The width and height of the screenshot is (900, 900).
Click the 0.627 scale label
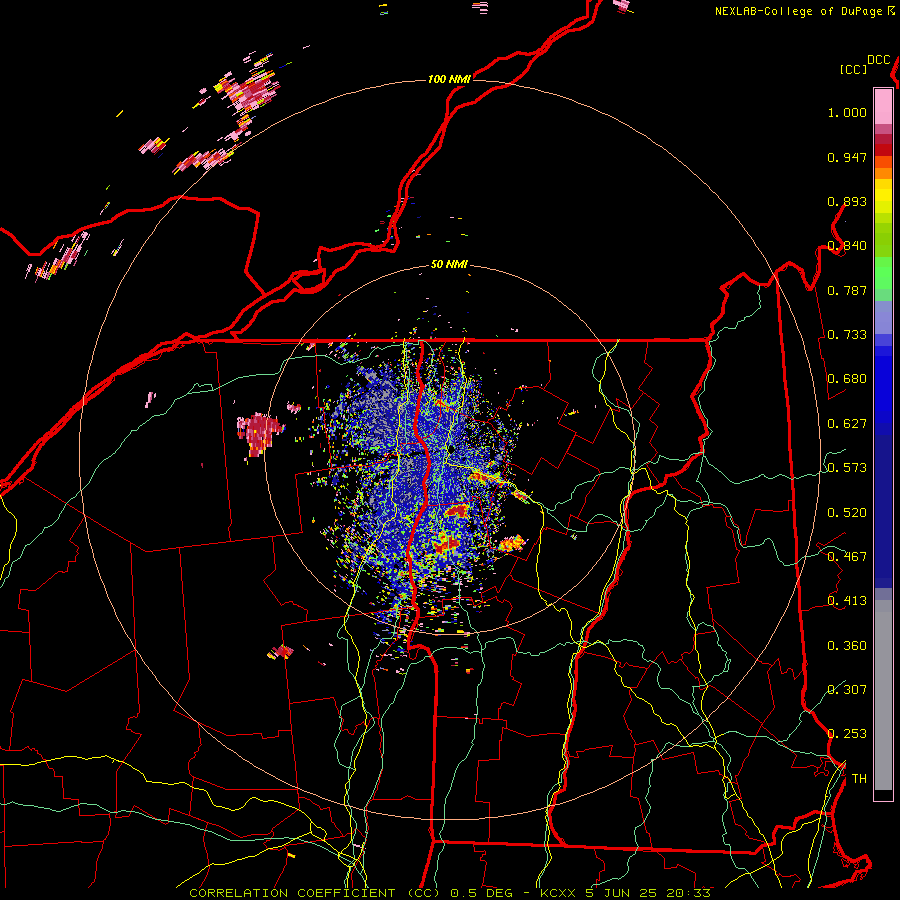coord(847,424)
